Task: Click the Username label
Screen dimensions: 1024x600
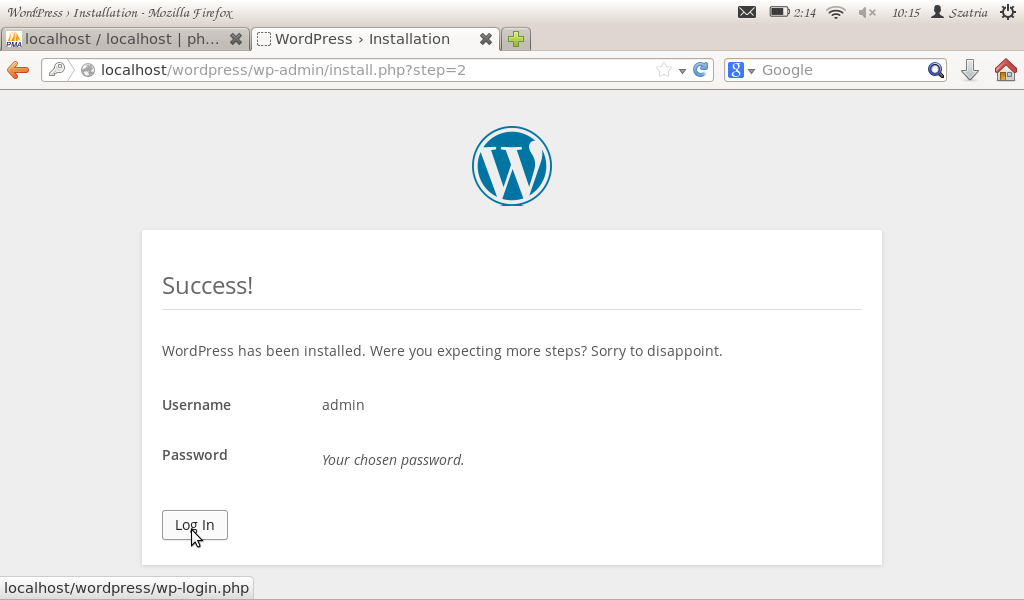Action: [196, 405]
